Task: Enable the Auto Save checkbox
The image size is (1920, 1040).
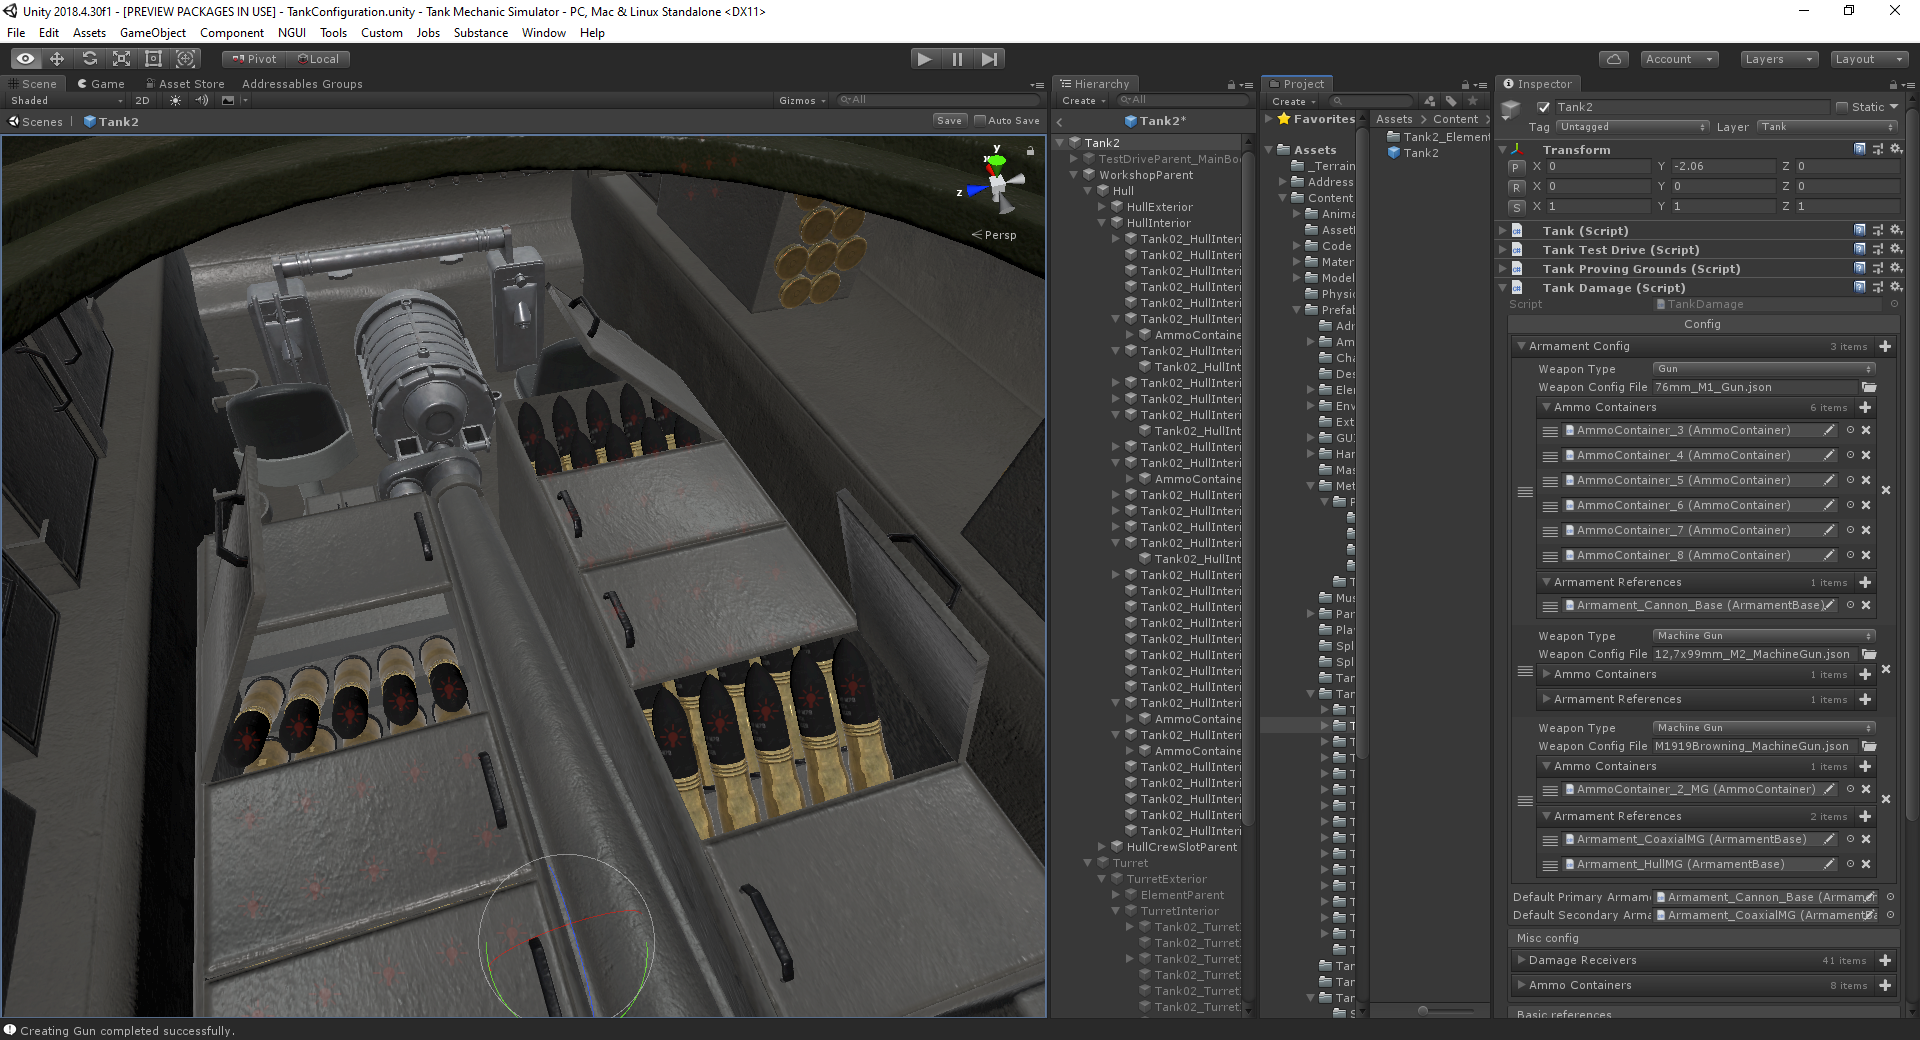Action: click(x=980, y=121)
